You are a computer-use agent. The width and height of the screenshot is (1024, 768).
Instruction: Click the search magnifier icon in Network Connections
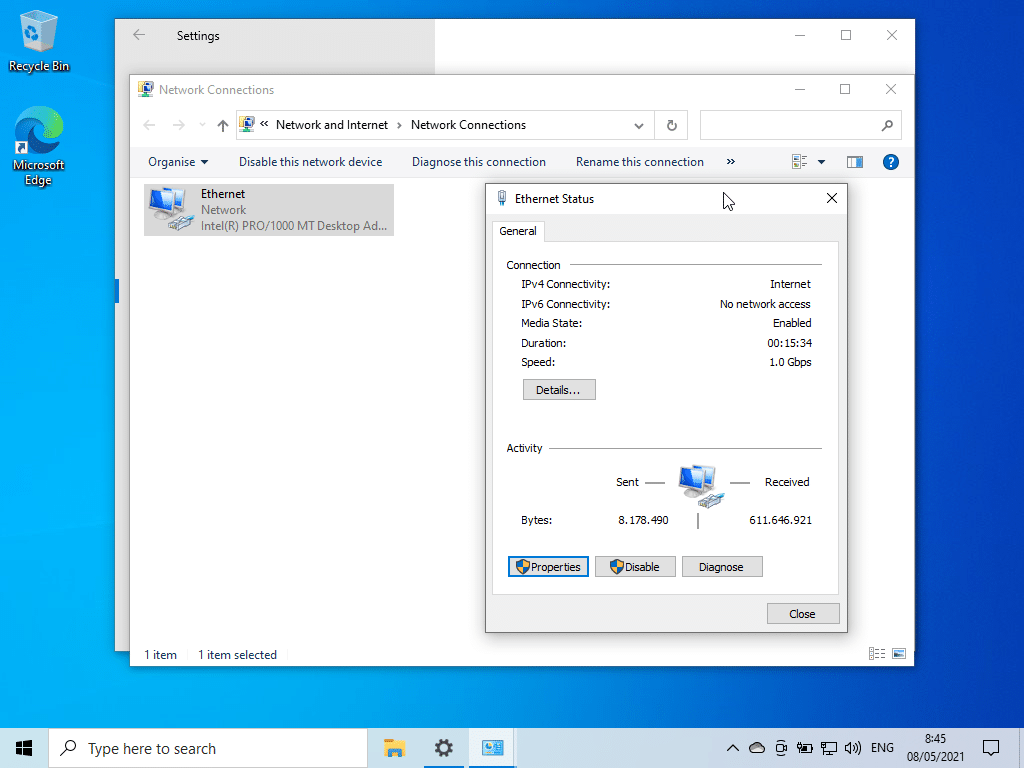pos(887,125)
